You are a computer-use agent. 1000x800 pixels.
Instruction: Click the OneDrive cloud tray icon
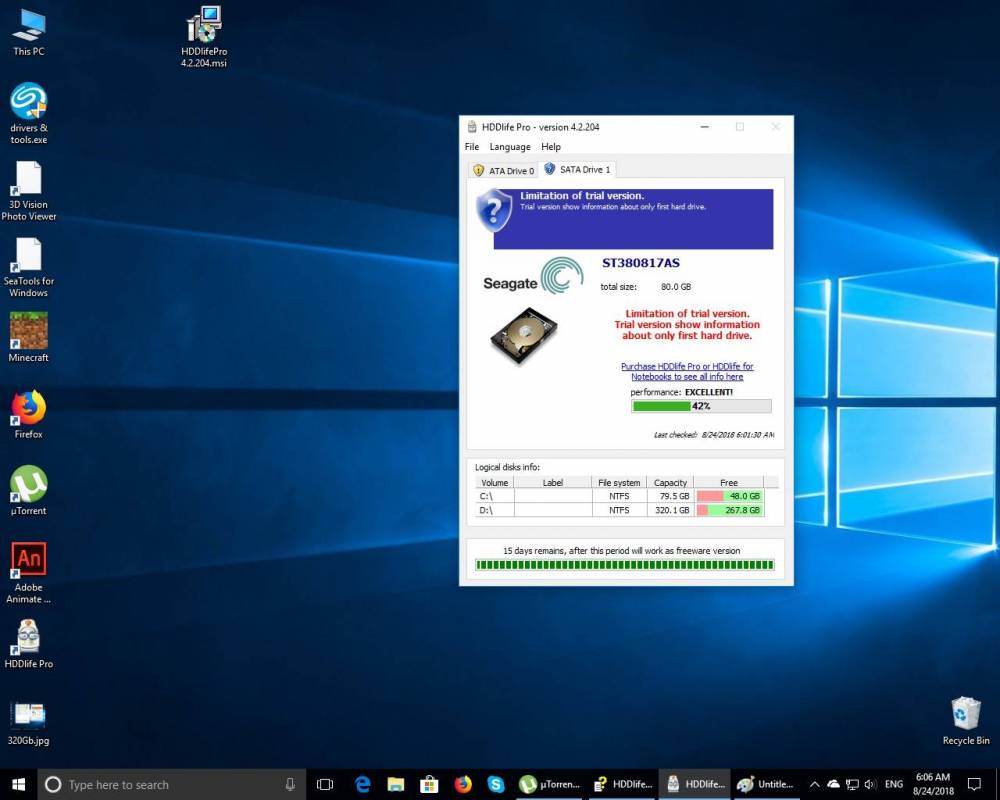tap(834, 784)
